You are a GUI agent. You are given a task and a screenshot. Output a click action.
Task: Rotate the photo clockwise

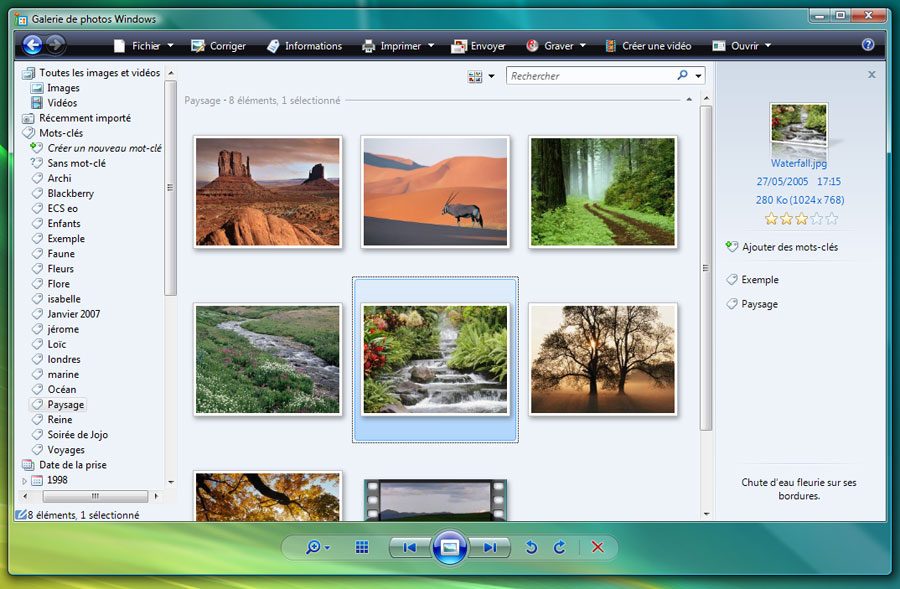pos(560,547)
